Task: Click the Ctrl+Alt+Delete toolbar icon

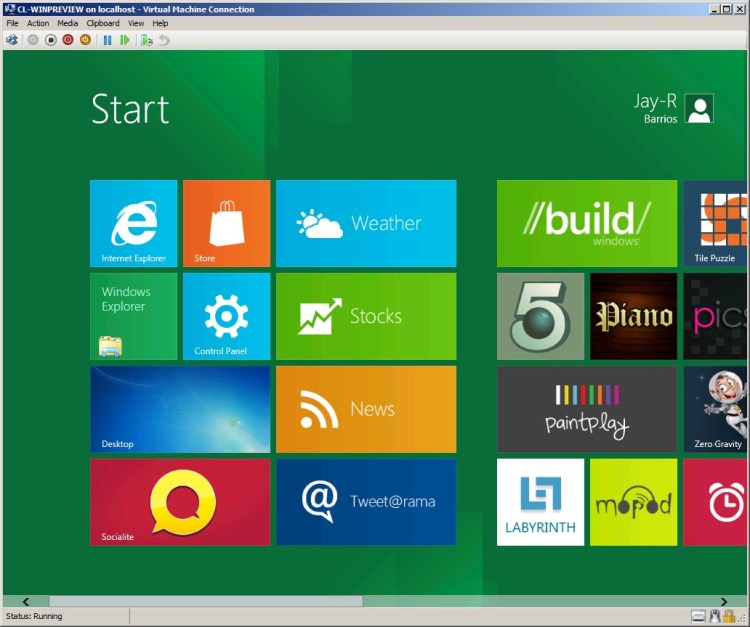Action: 12,40
